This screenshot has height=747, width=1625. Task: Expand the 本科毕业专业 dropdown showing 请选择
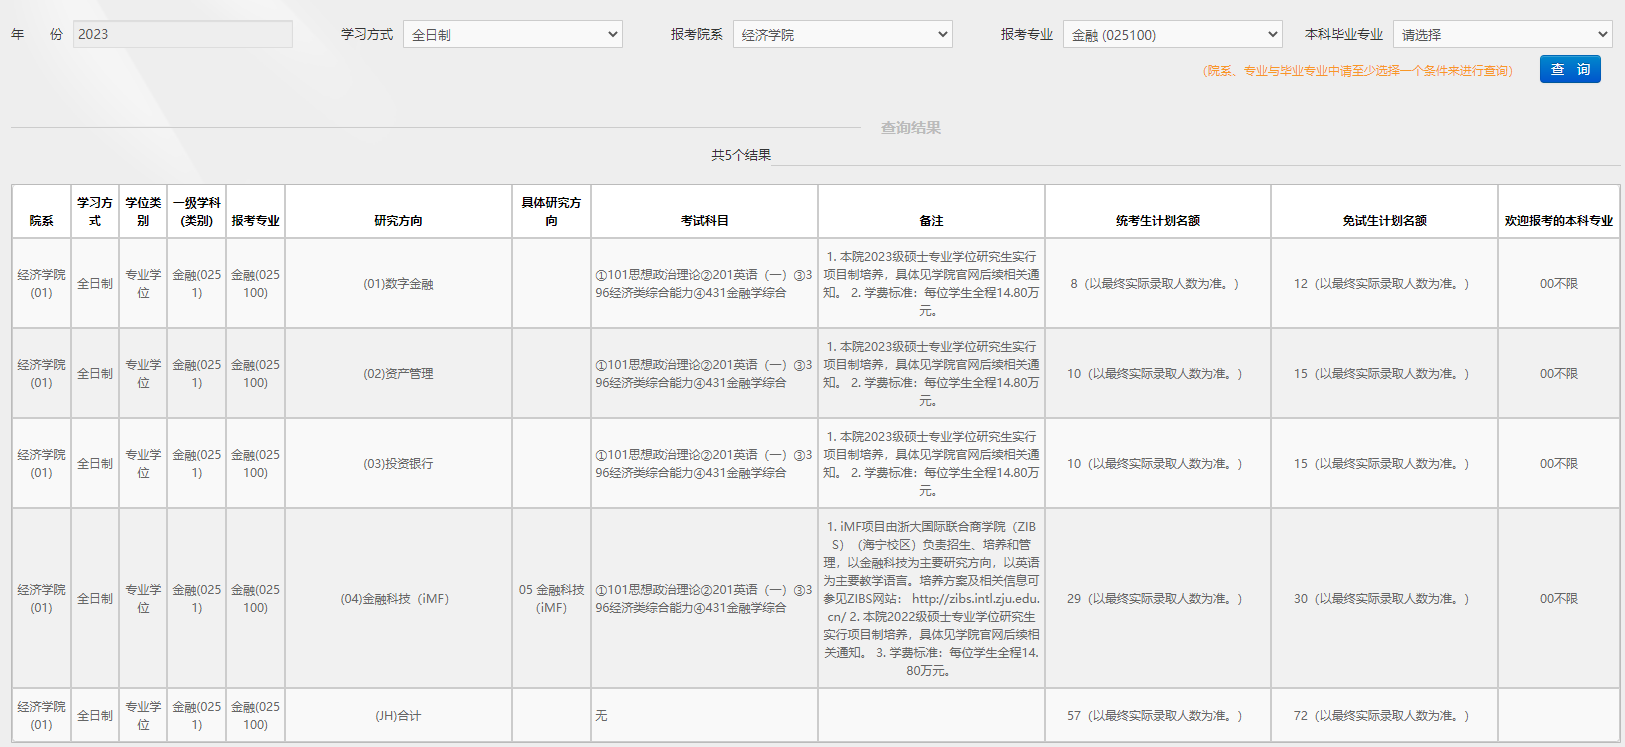click(1502, 34)
